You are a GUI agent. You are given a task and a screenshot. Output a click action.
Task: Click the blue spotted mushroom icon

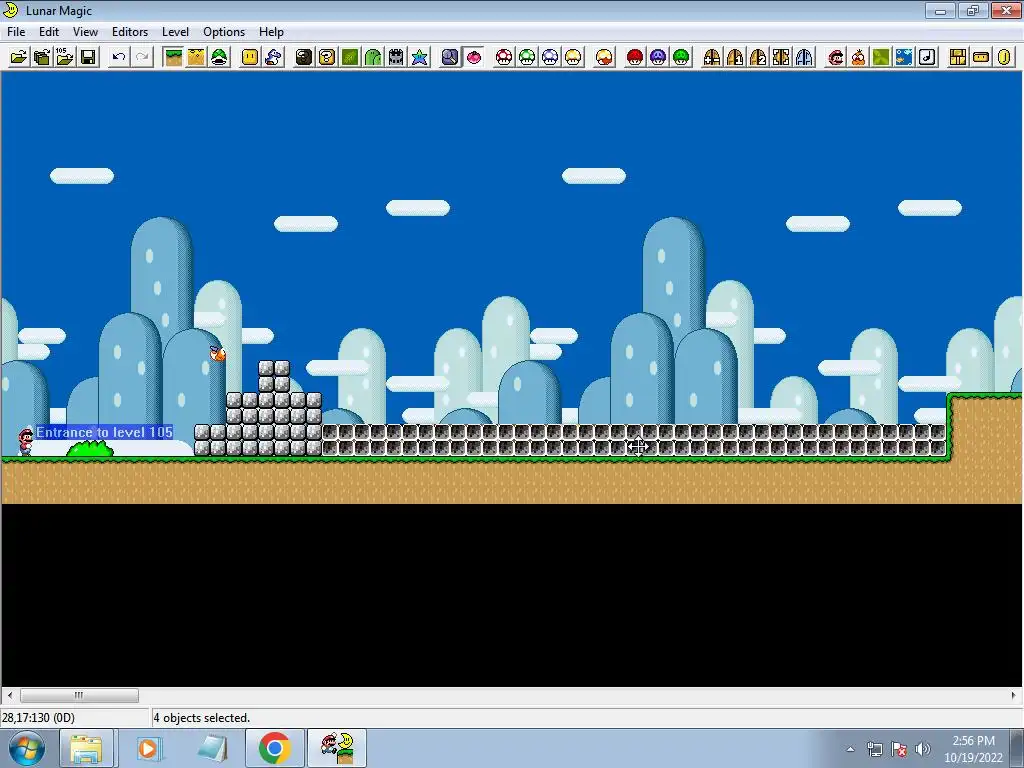pyautogui.click(x=550, y=57)
